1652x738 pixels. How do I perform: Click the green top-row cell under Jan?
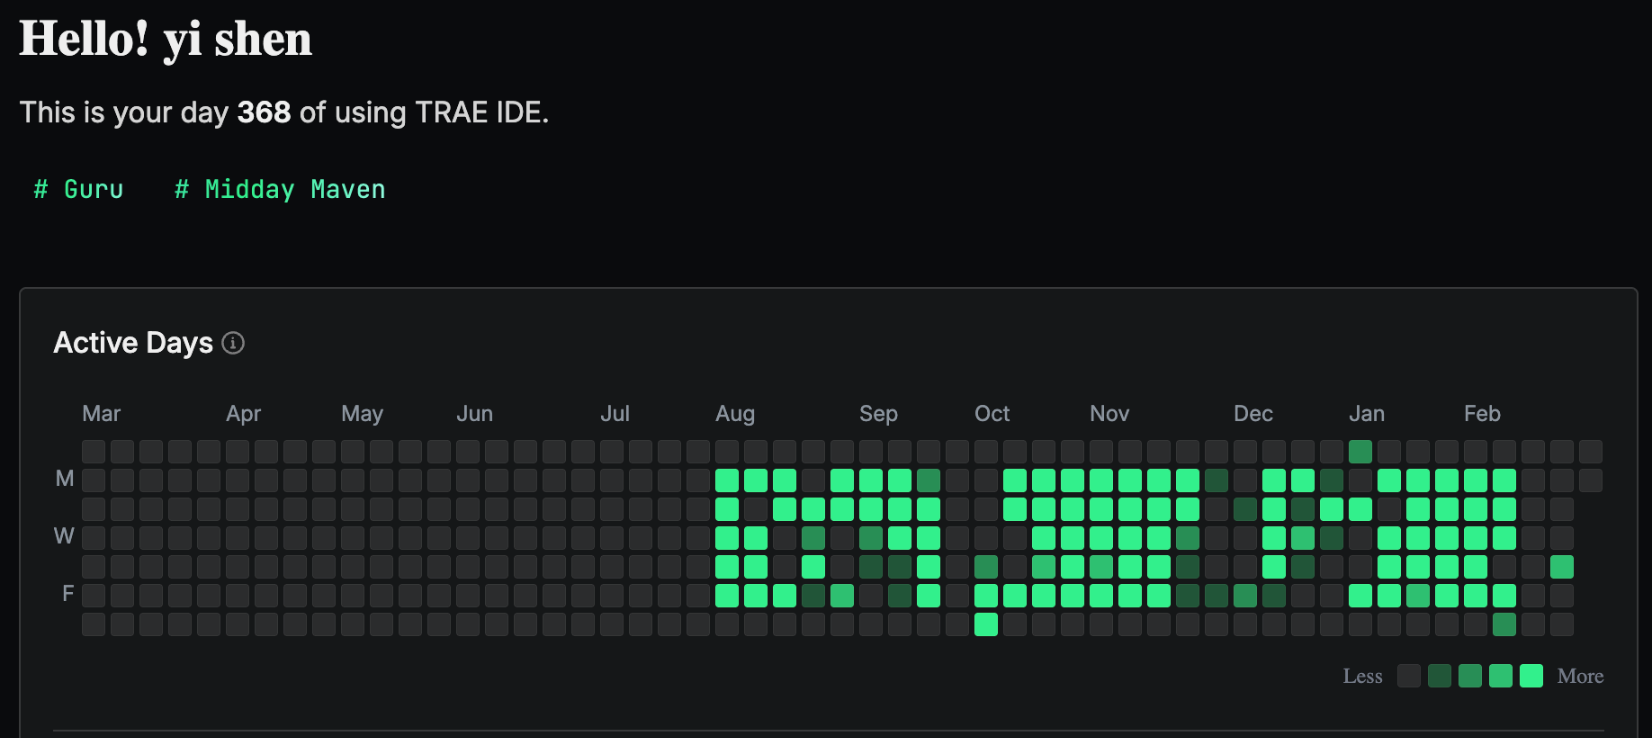1360,452
